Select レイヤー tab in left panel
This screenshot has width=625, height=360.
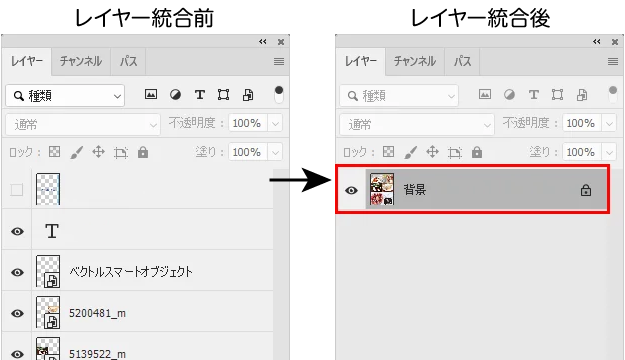click(27, 61)
